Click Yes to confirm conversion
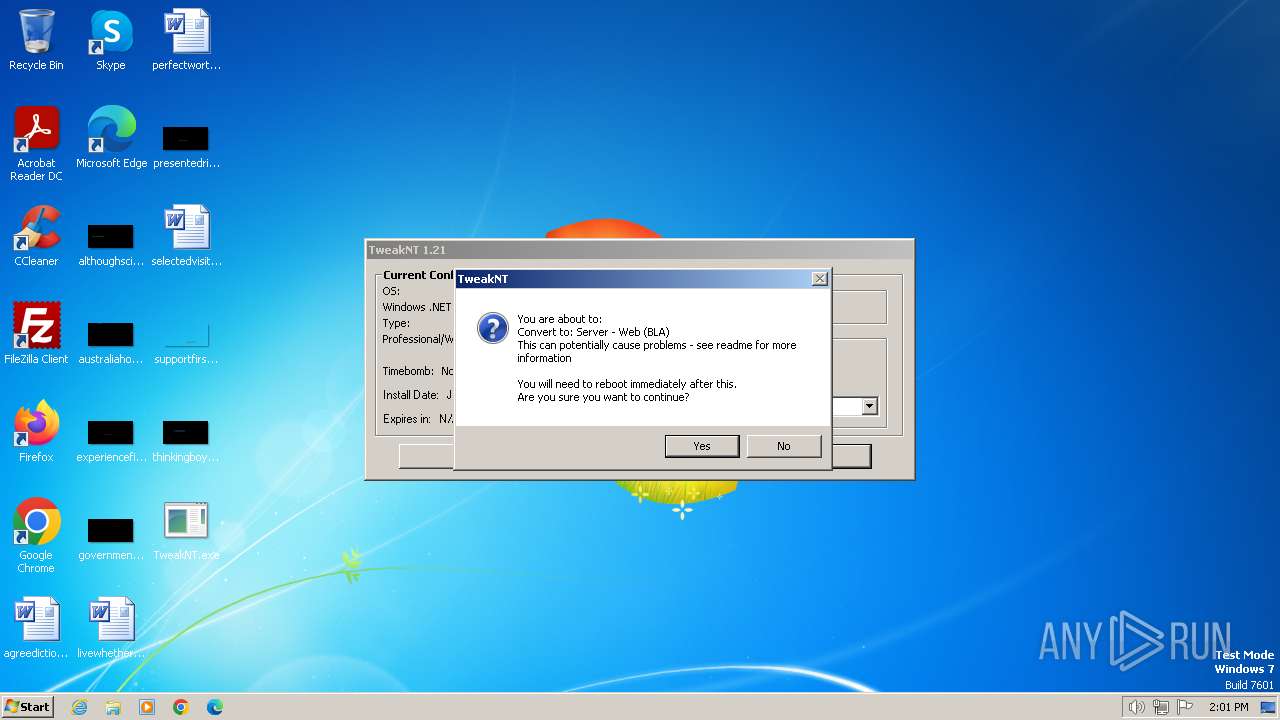 point(702,446)
